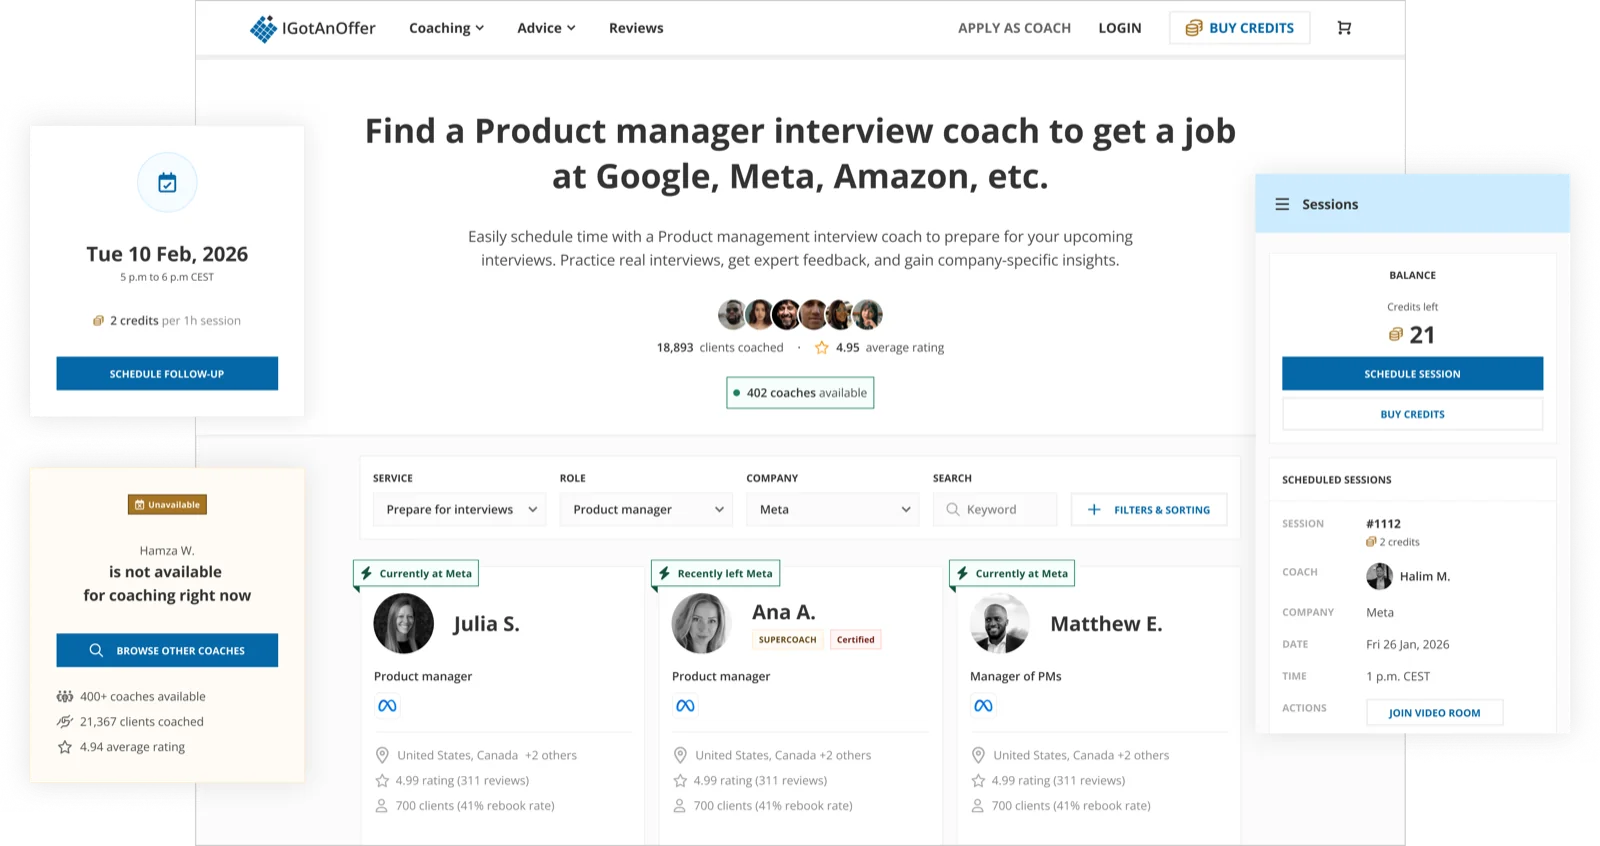Open the Company dropdown showing Meta
The image size is (1600, 846).
pos(833,509)
